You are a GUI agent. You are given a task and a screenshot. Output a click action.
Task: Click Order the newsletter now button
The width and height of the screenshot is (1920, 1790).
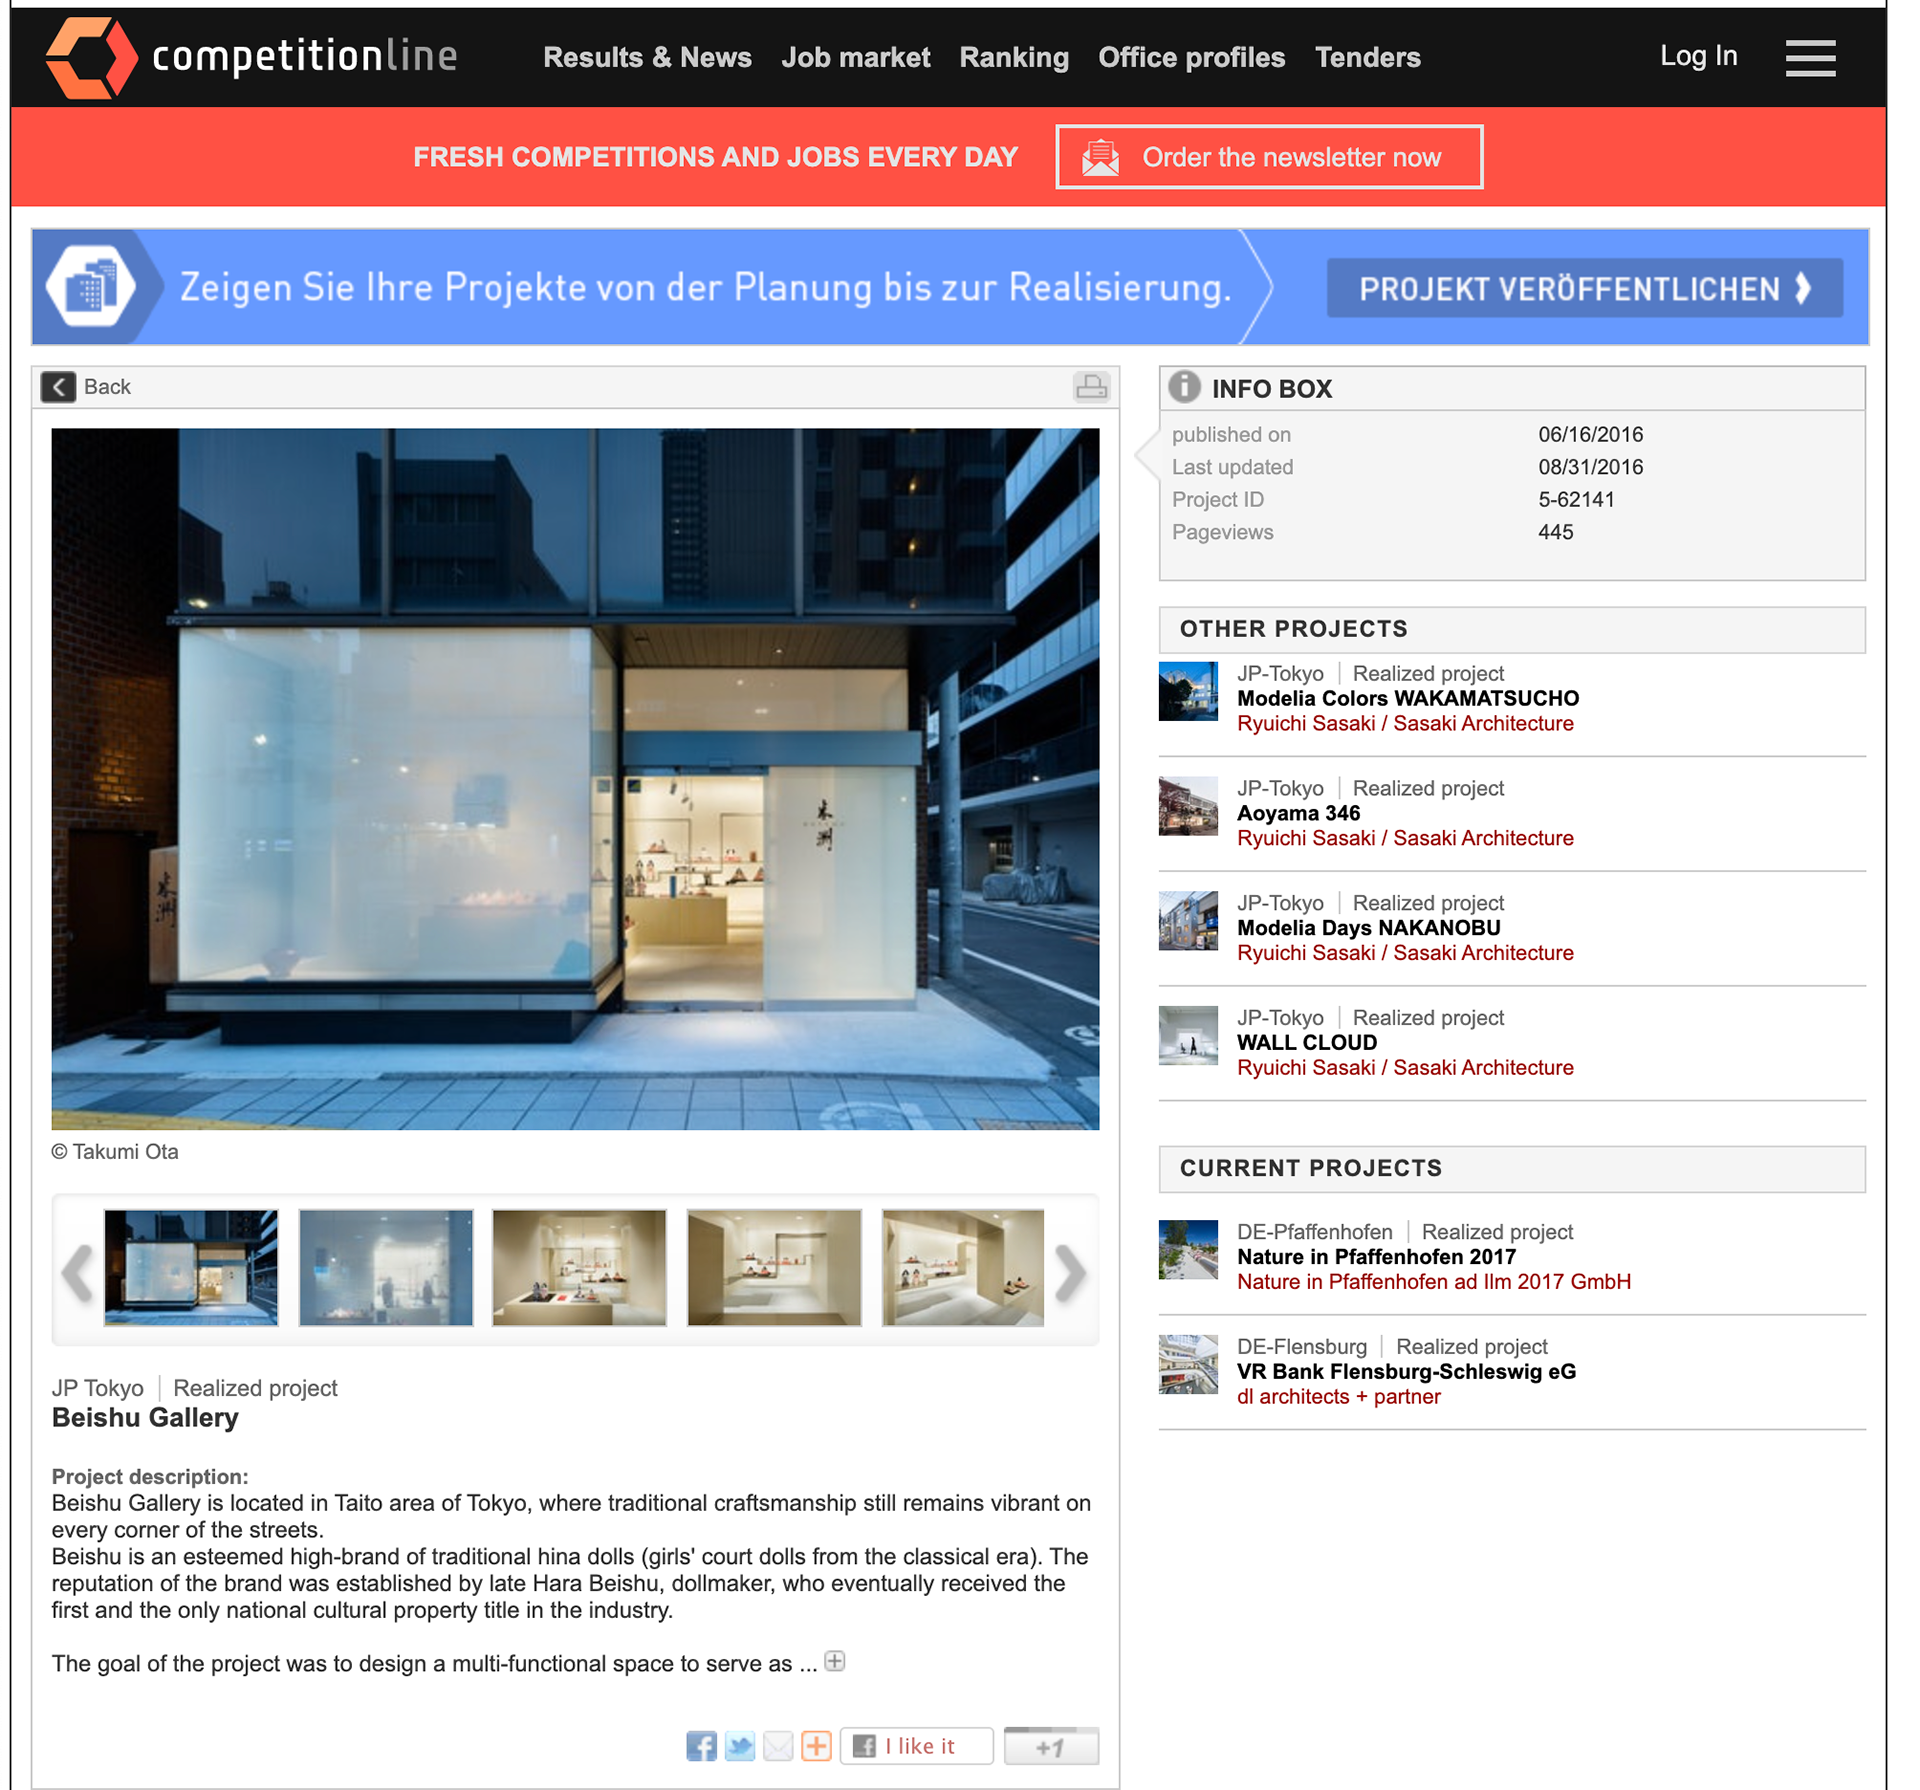1268,157
